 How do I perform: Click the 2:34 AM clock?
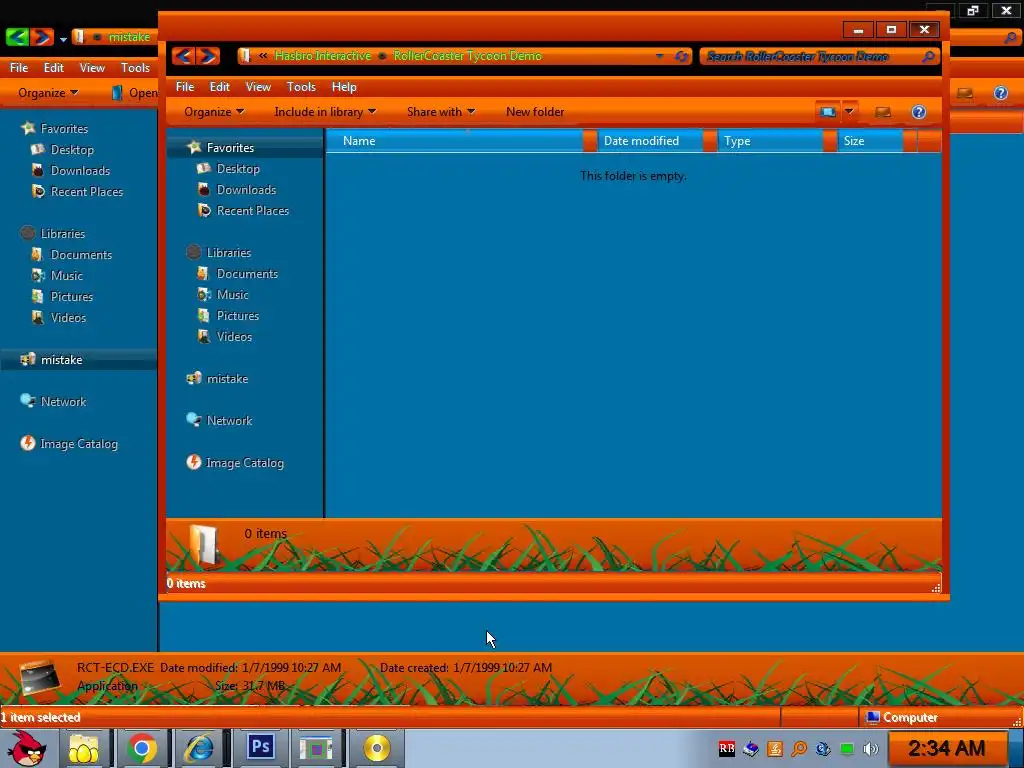[946, 748]
